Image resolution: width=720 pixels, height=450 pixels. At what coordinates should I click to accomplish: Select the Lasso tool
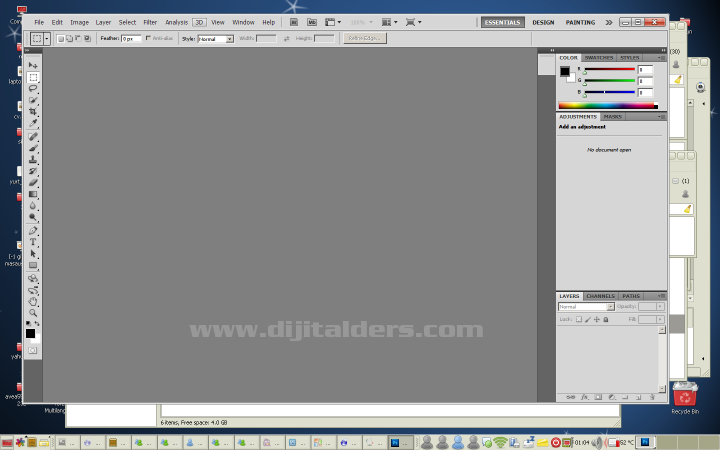(x=33, y=89)
